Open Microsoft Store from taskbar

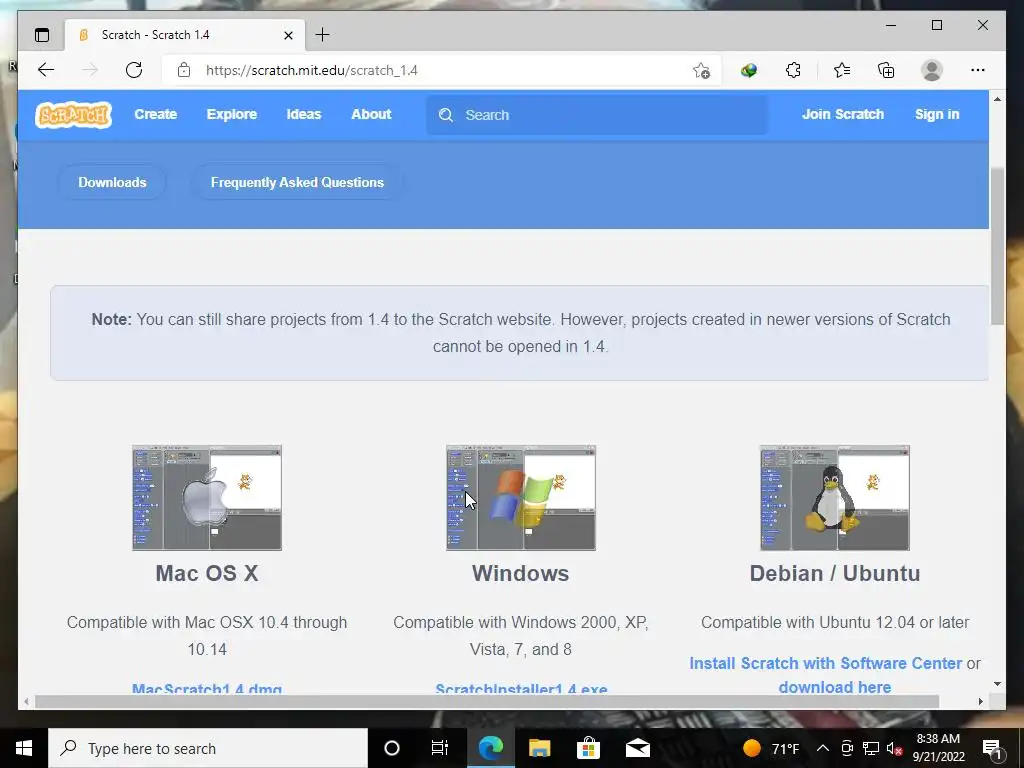pos(588,748)
